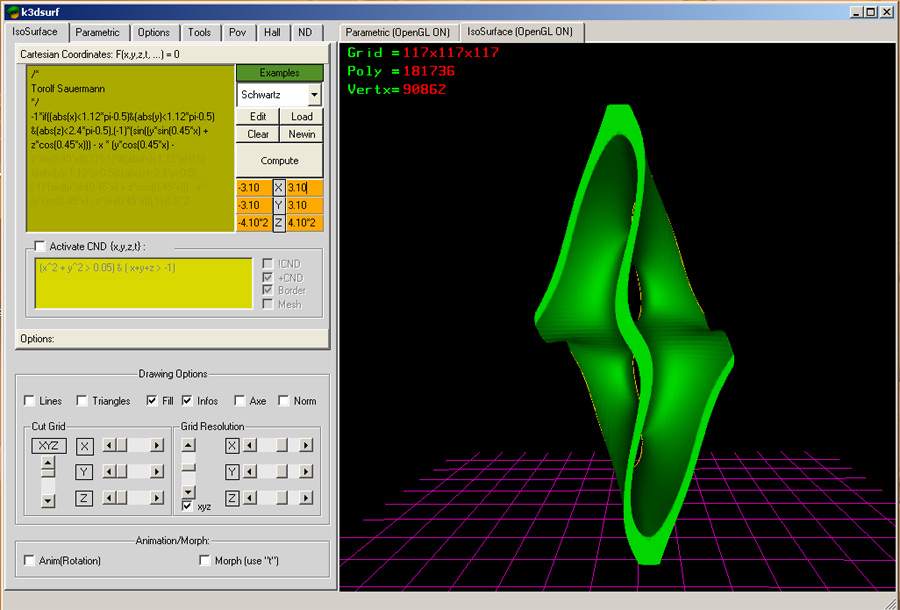The height and width of the screenshot is (610, 900).
Task: Click the X minimum field -3.10
Action: tap(254, 188)
